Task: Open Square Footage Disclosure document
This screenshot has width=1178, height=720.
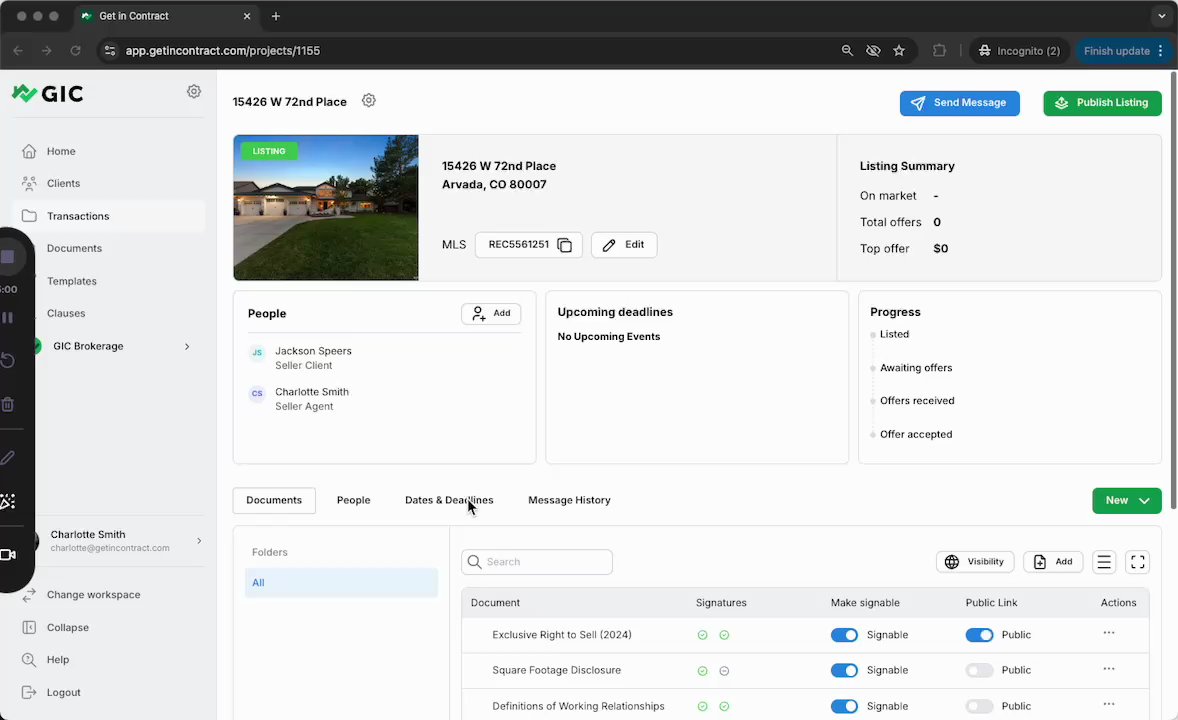Action: pyautogui.click(x=557, y=670)
